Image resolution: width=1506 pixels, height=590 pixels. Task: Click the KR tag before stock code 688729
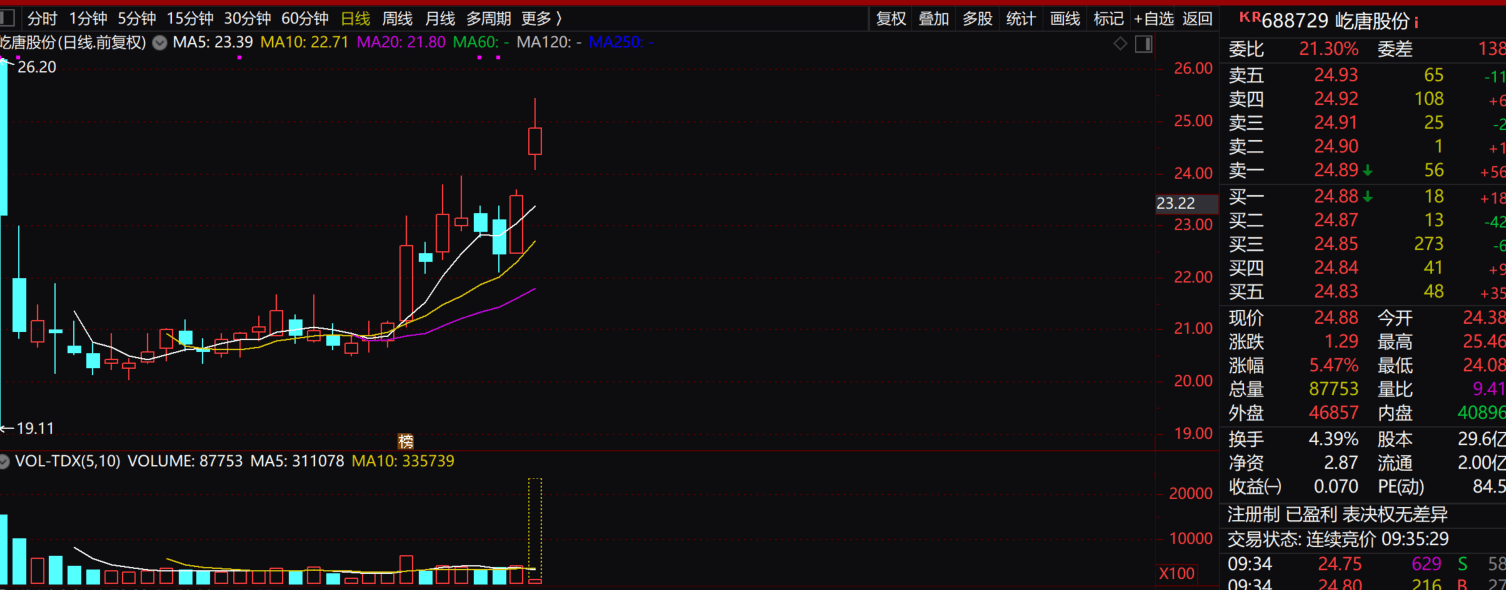point(1249,17)
